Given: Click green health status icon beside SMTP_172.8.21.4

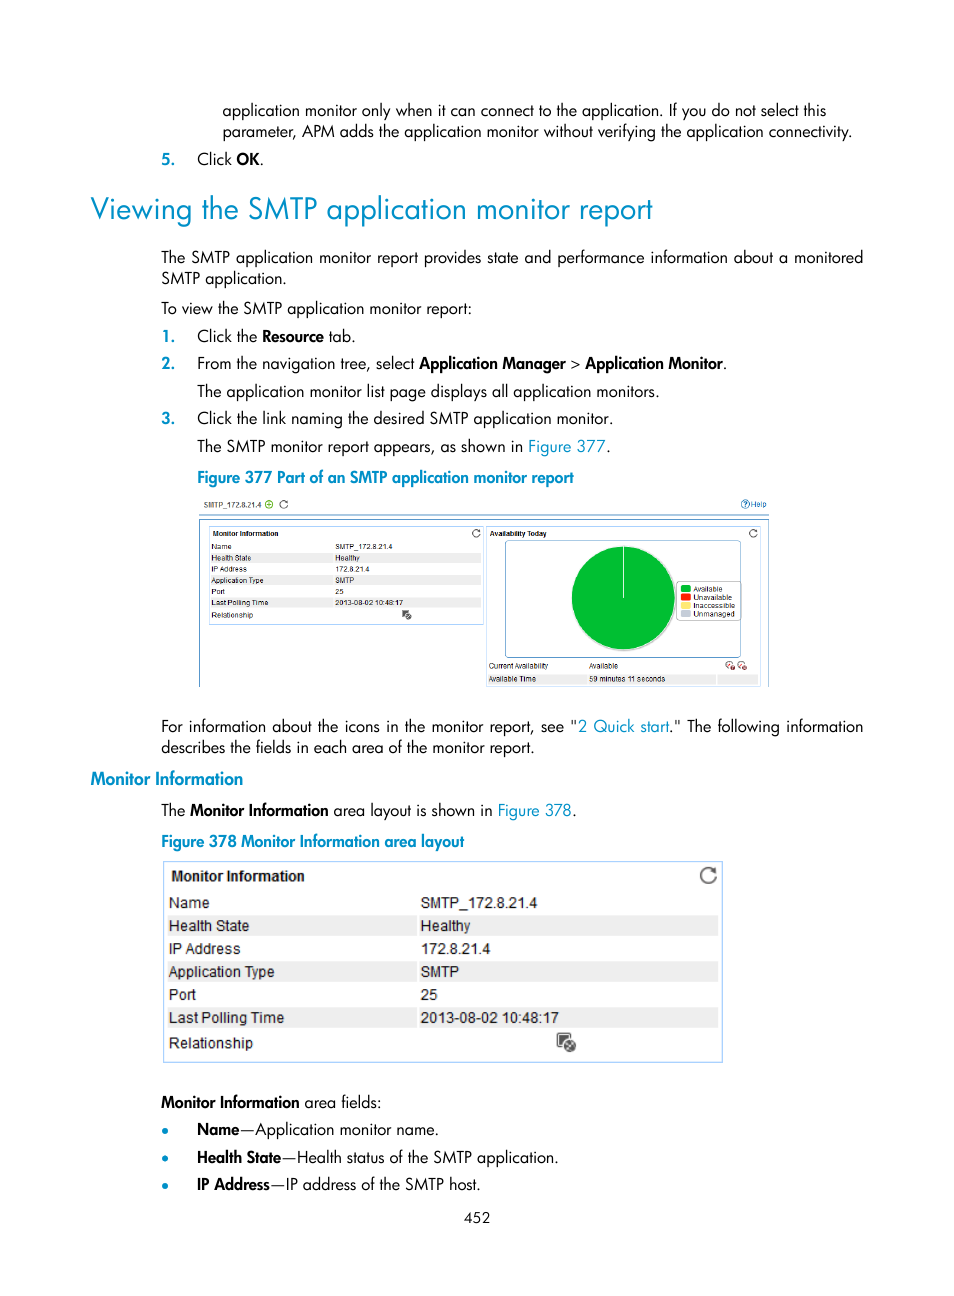Looking at the screenshot, I should click(269, 505).
